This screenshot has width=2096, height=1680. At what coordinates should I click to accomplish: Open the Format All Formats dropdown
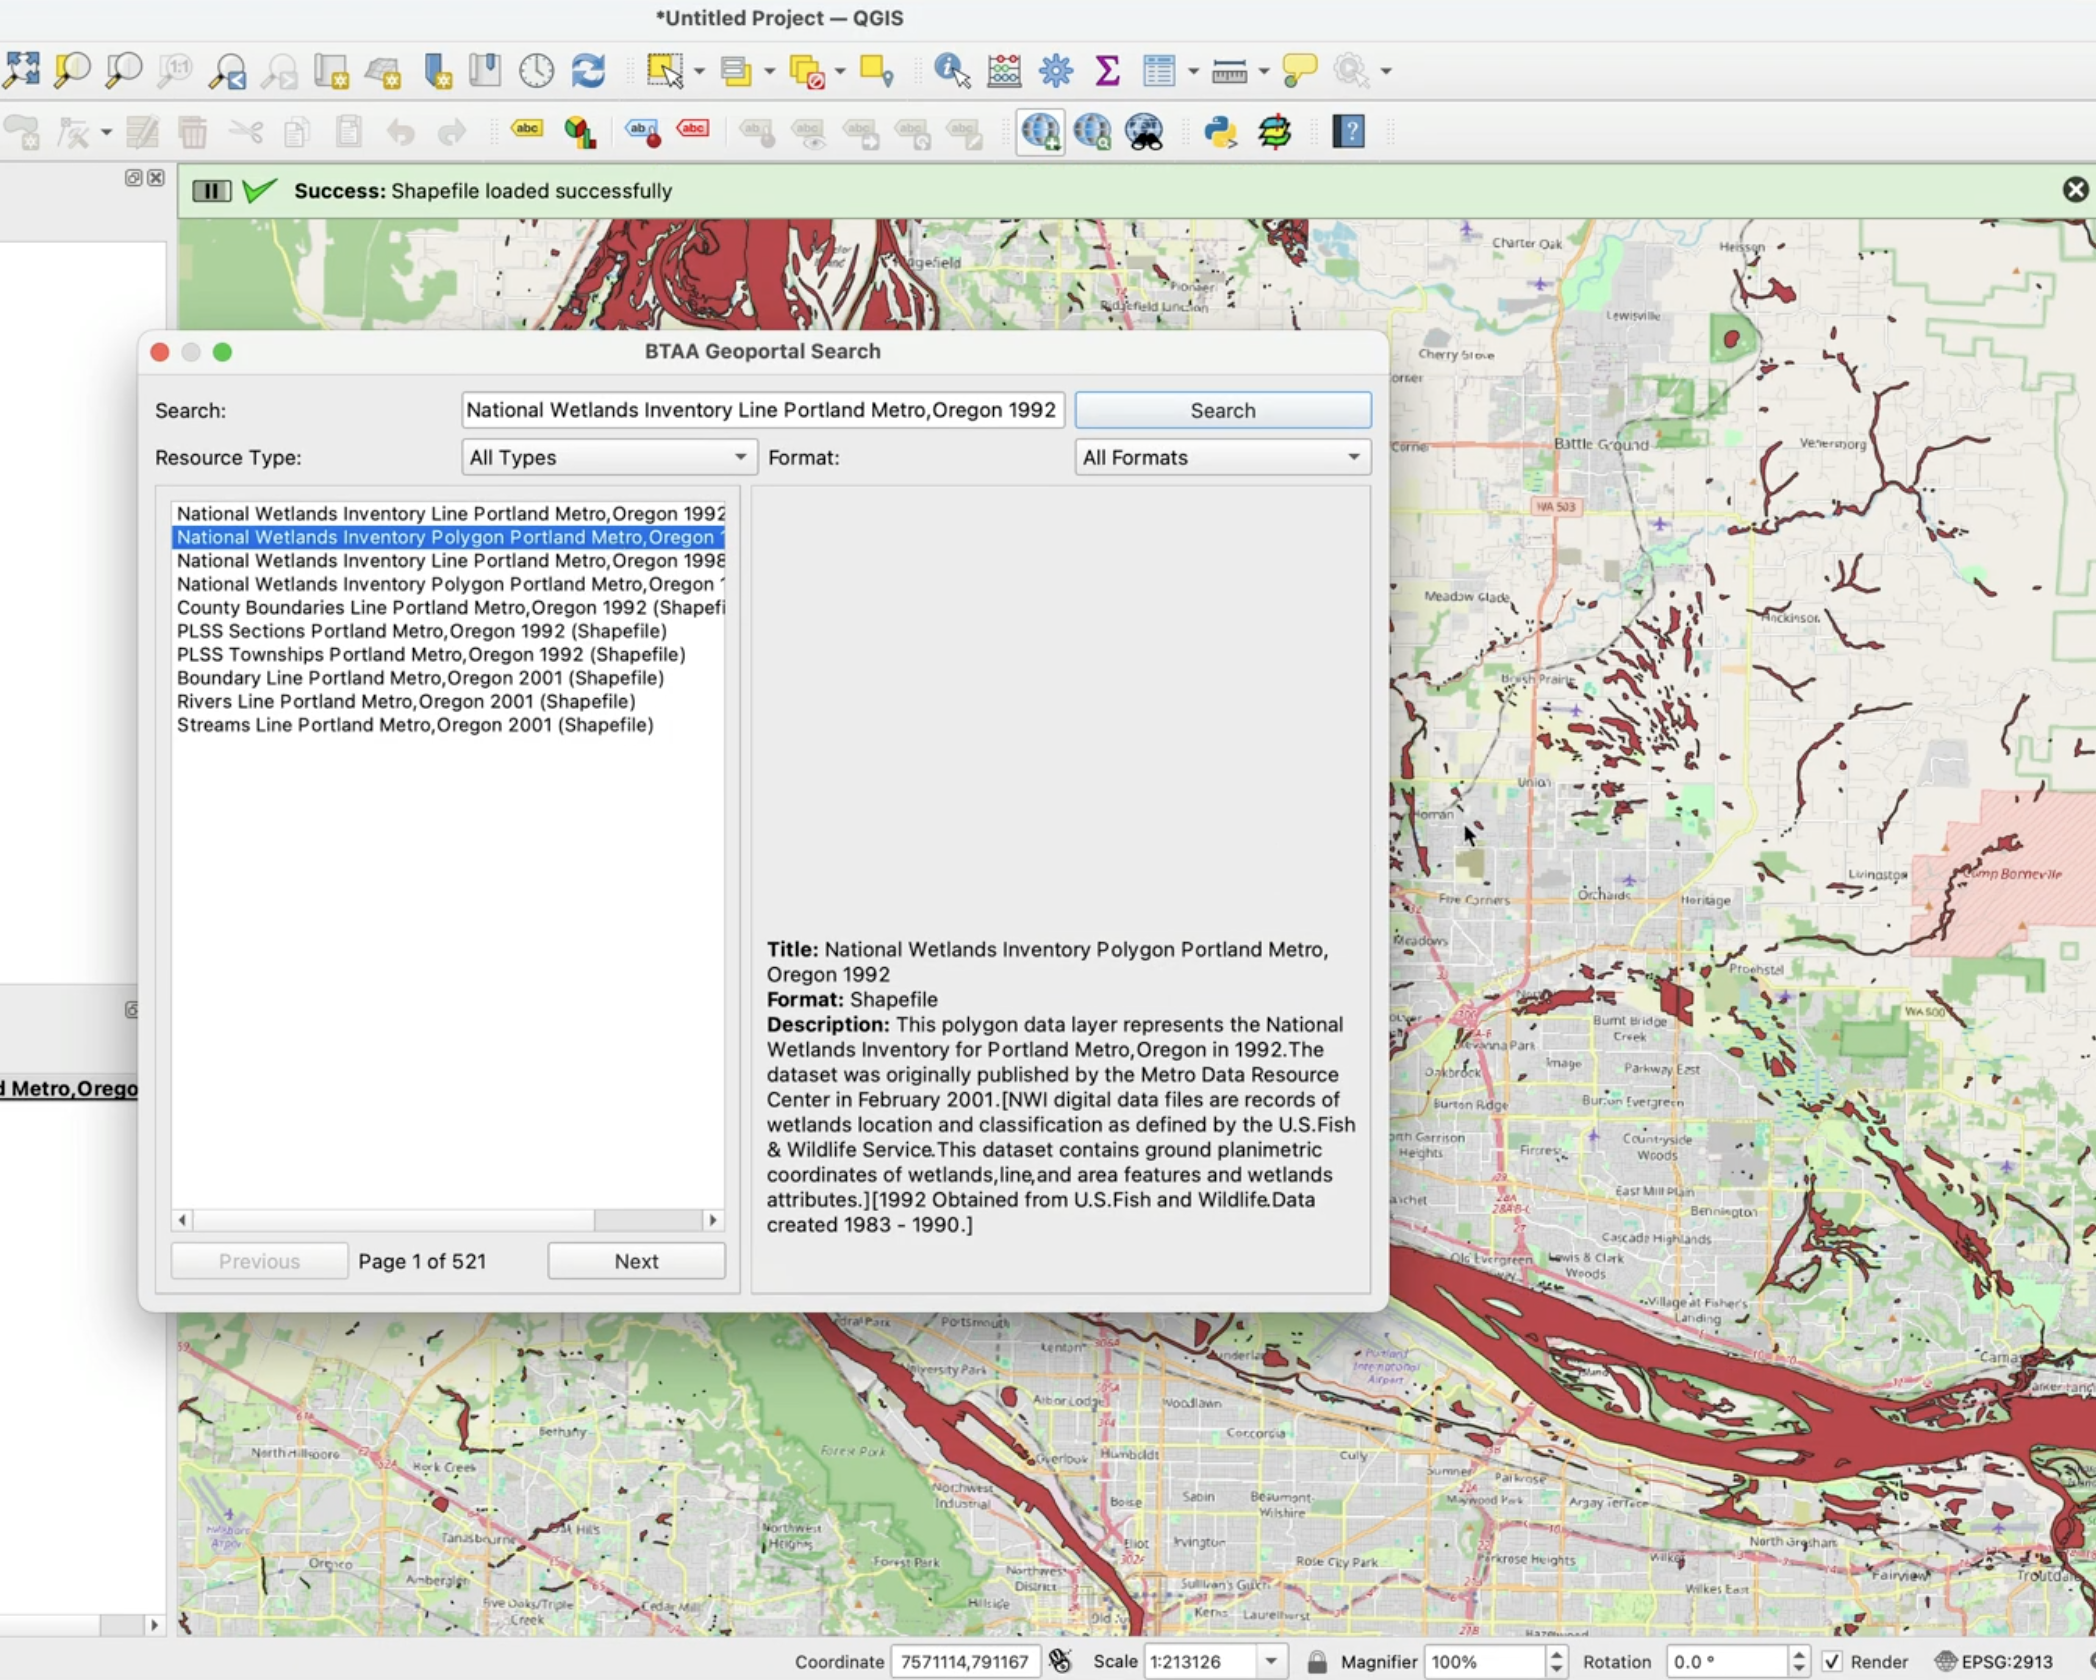click(x=1222, y=457)
